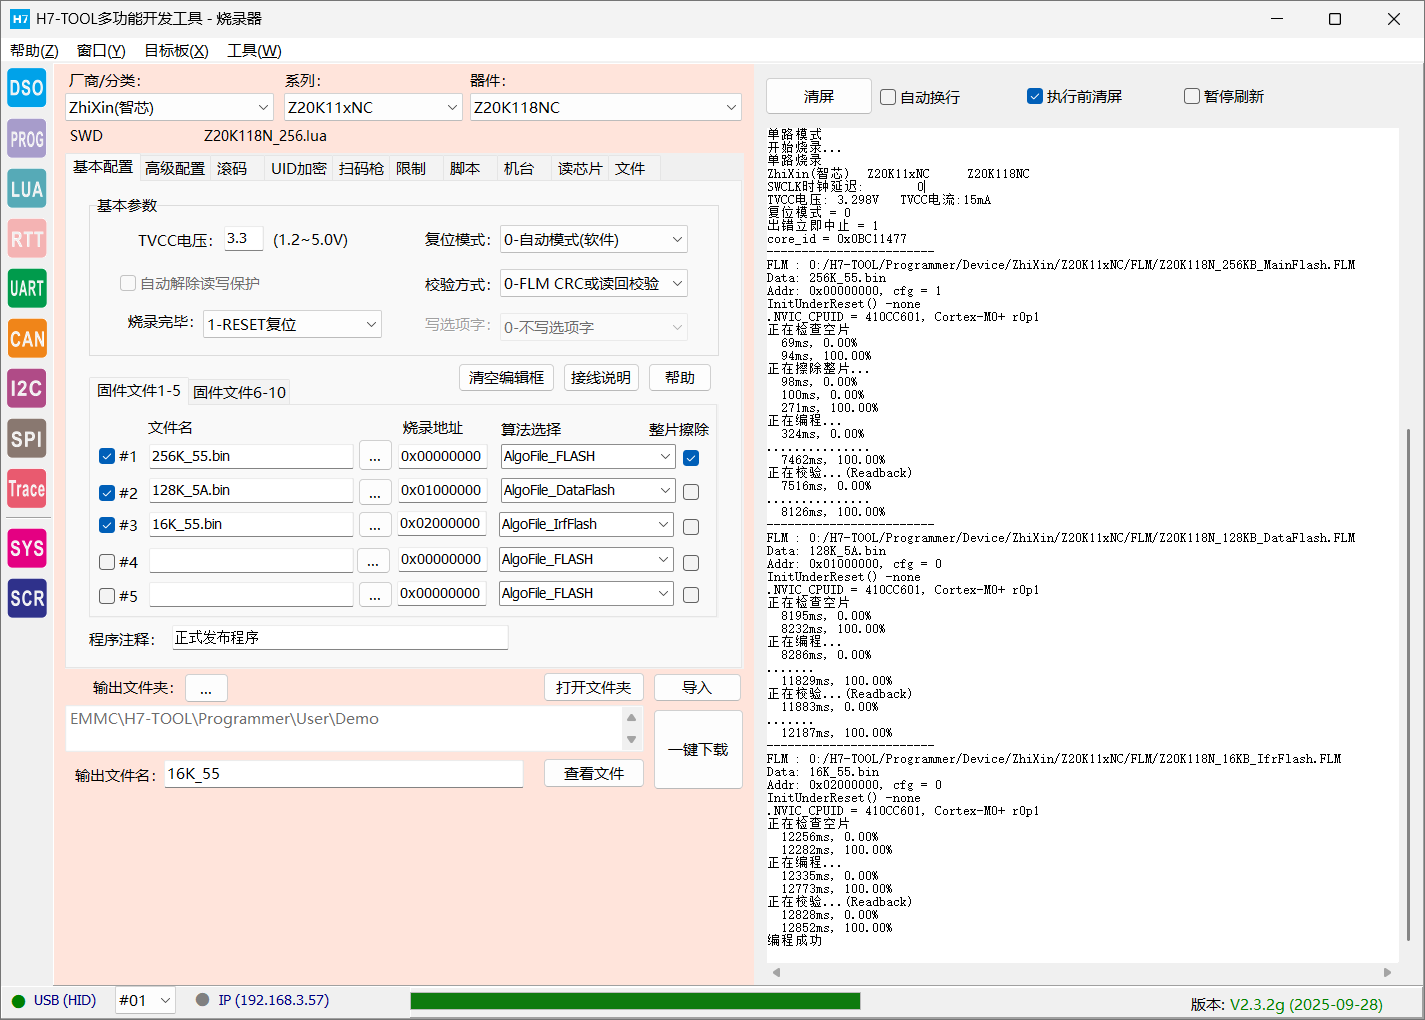
Task: Enable the 自动换行 checkbox
Action: tap(888, 97)
